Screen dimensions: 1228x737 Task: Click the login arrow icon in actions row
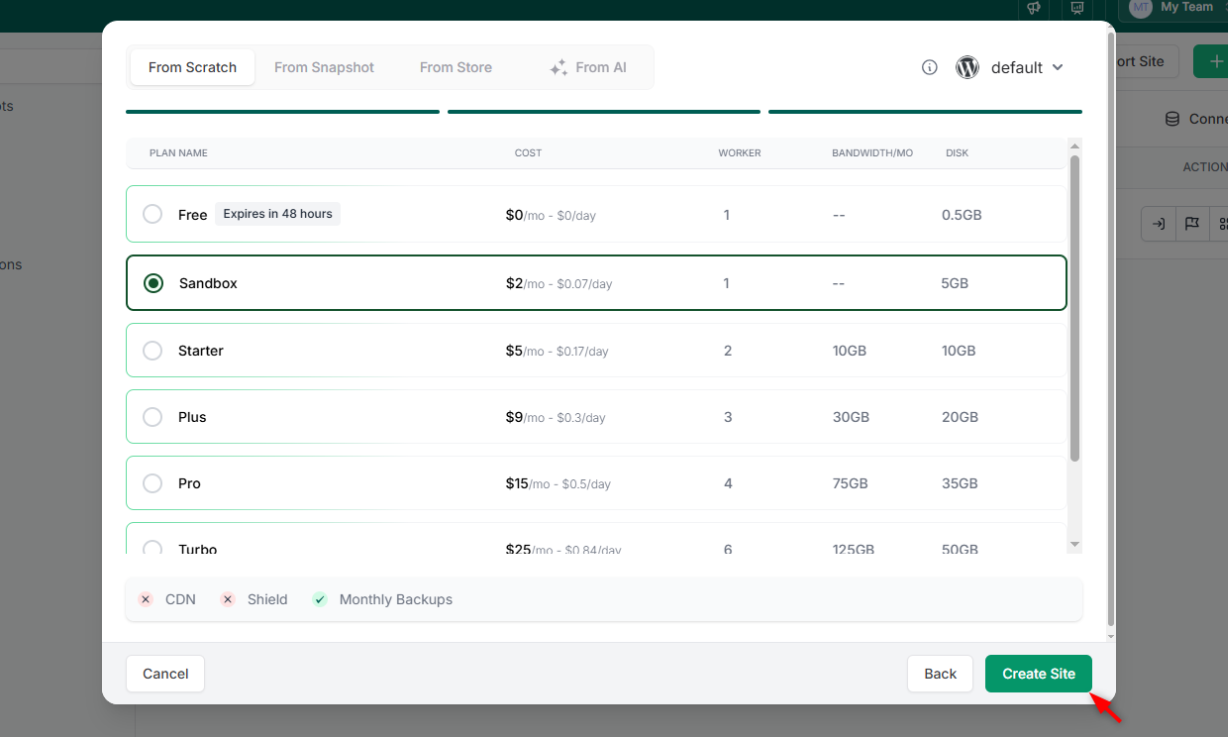tap(1157, 223)
